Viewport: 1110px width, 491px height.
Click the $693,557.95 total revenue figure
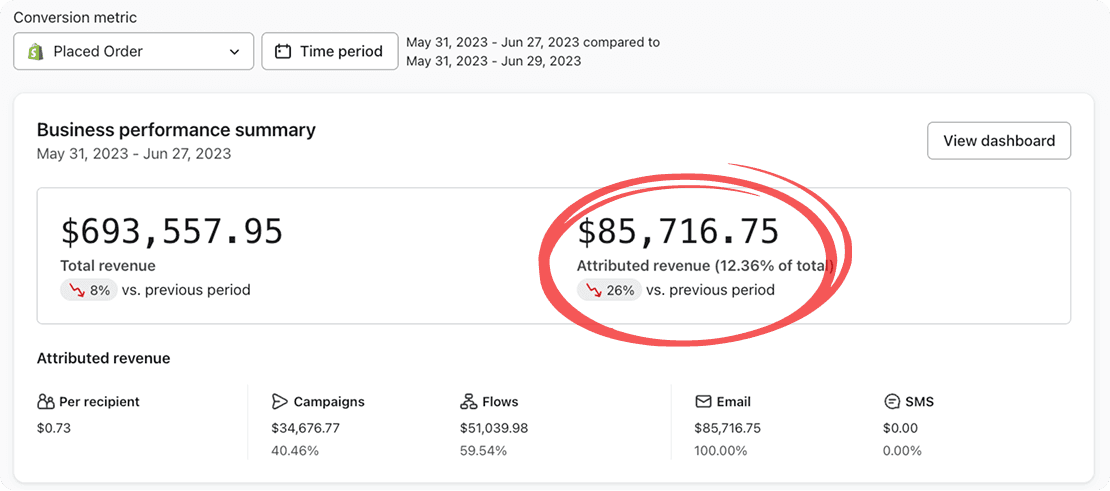click(x=172, y=231)
